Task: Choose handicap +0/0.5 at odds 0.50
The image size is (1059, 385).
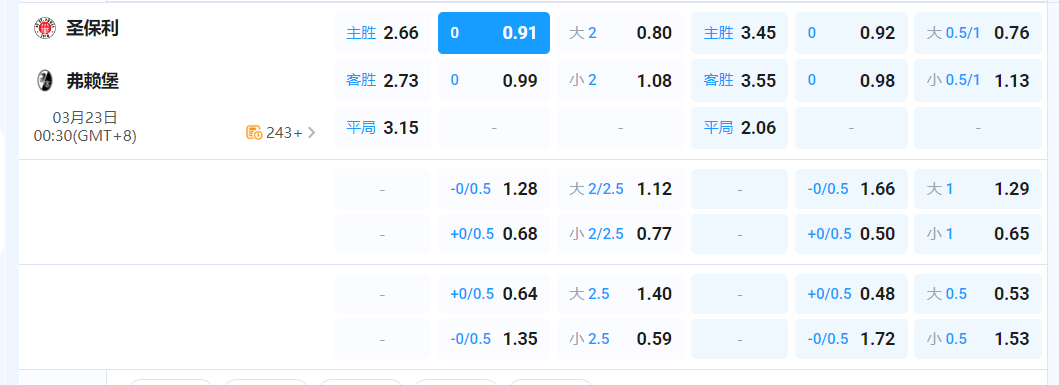Action: point(850,234)
